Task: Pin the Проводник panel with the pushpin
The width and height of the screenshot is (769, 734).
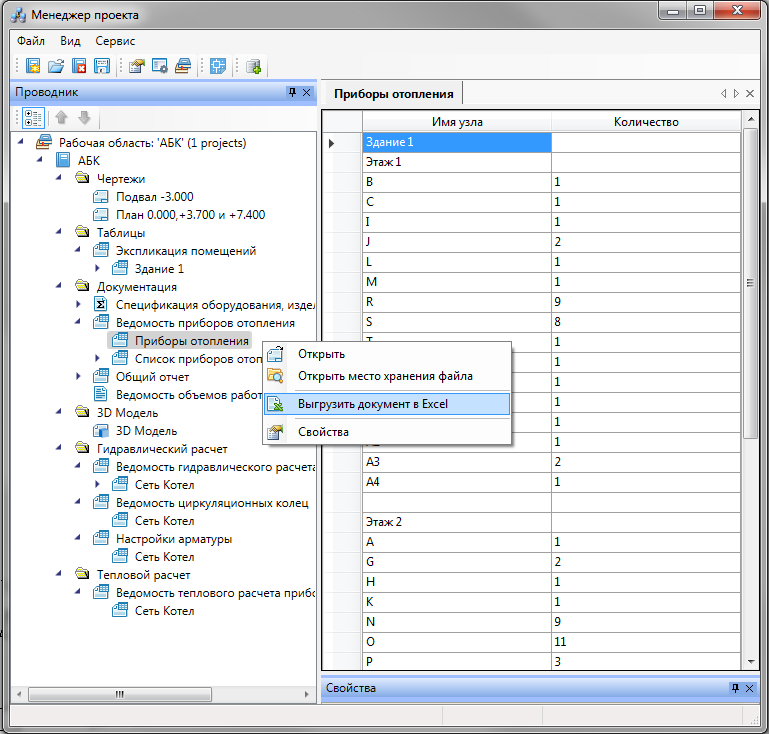Action: (x=292, y=92)
